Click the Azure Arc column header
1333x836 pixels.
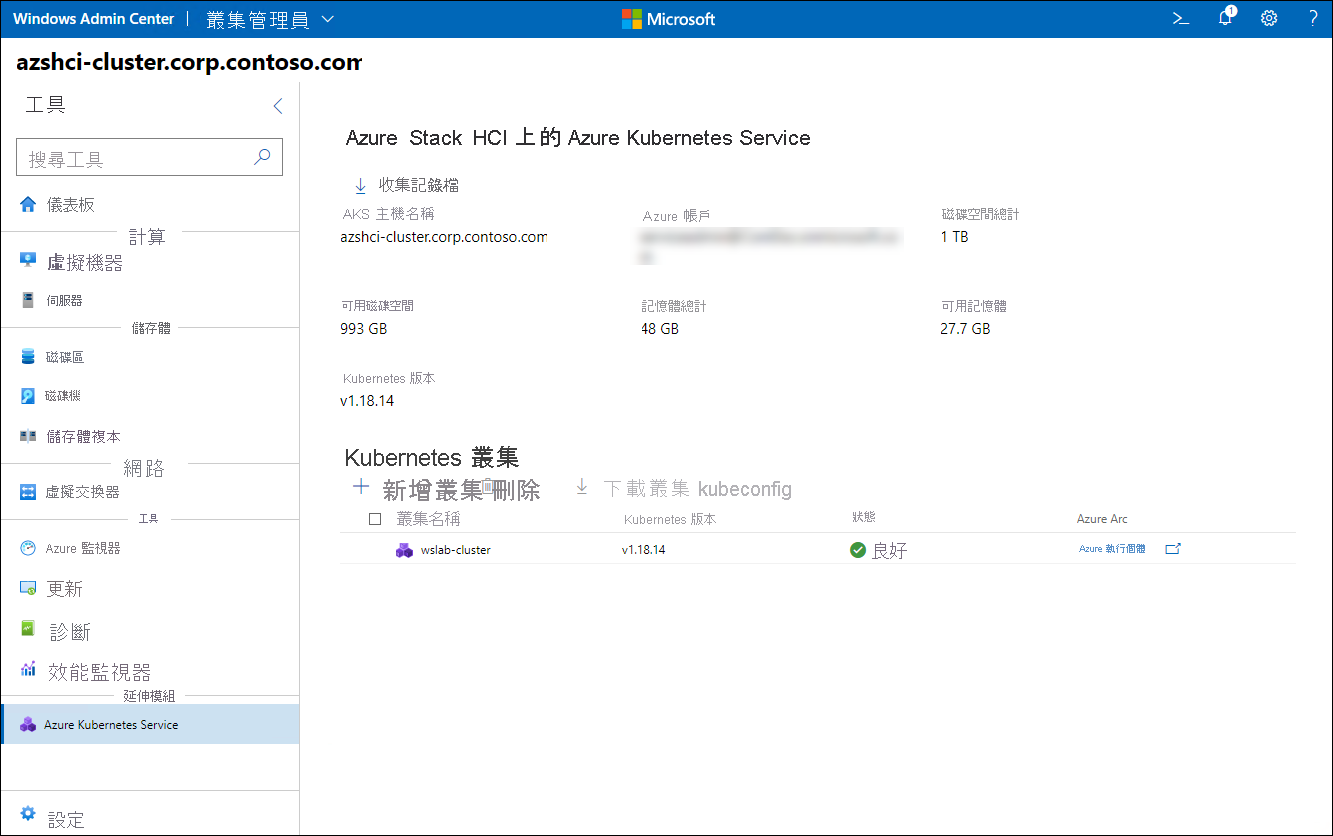(x=1102, y=519)
